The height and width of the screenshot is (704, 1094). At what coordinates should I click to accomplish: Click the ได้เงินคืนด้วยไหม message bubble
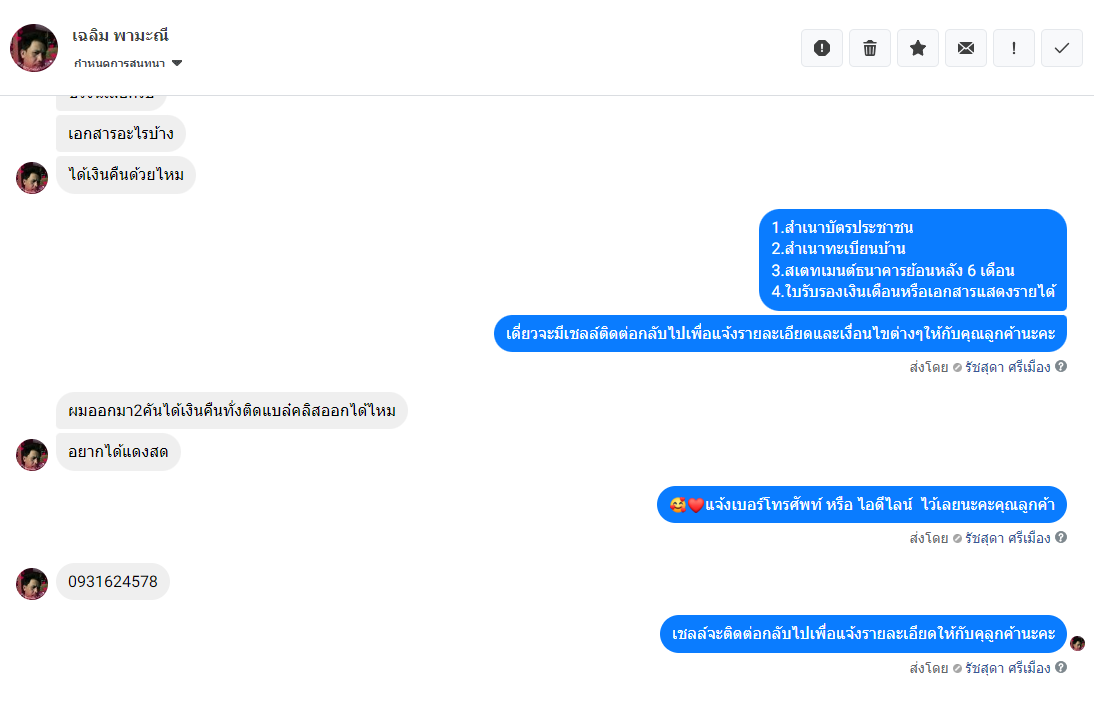[126, 175]
